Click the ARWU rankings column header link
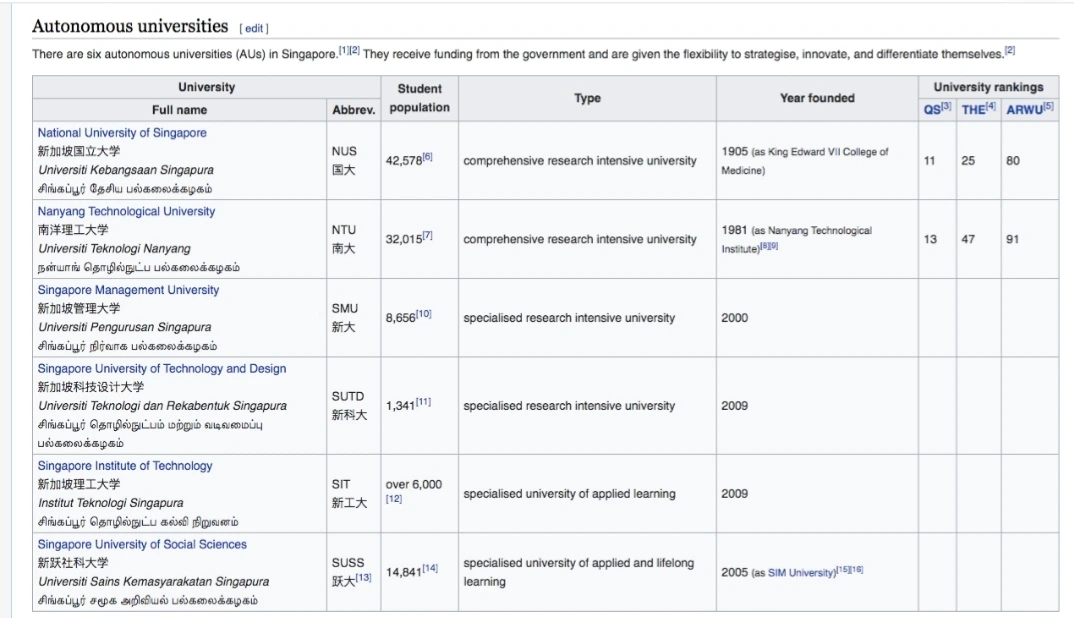 (1024, 110)
